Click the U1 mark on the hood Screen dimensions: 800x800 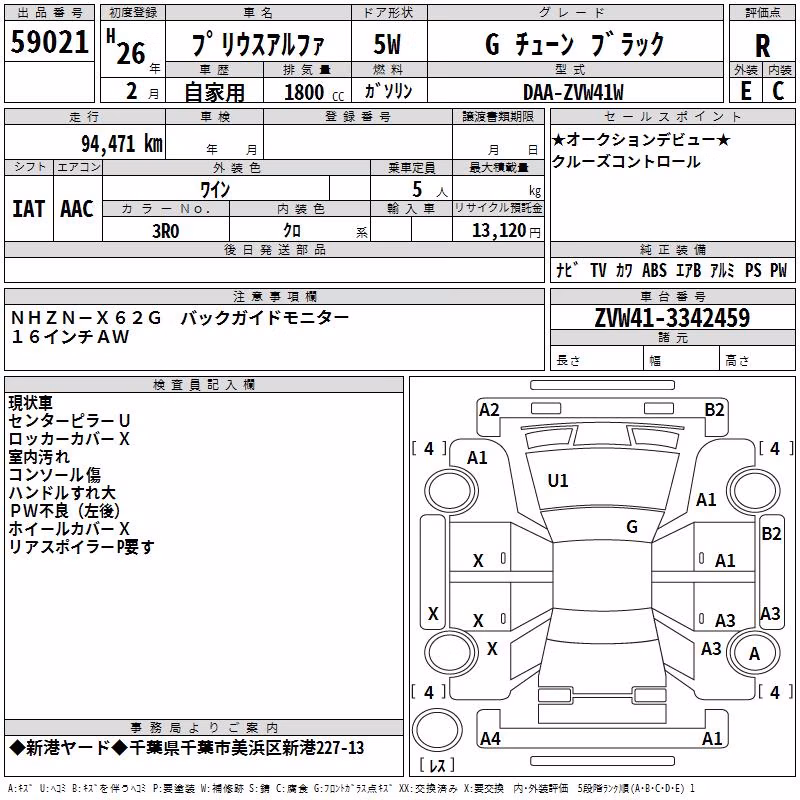tap(558, 481)
